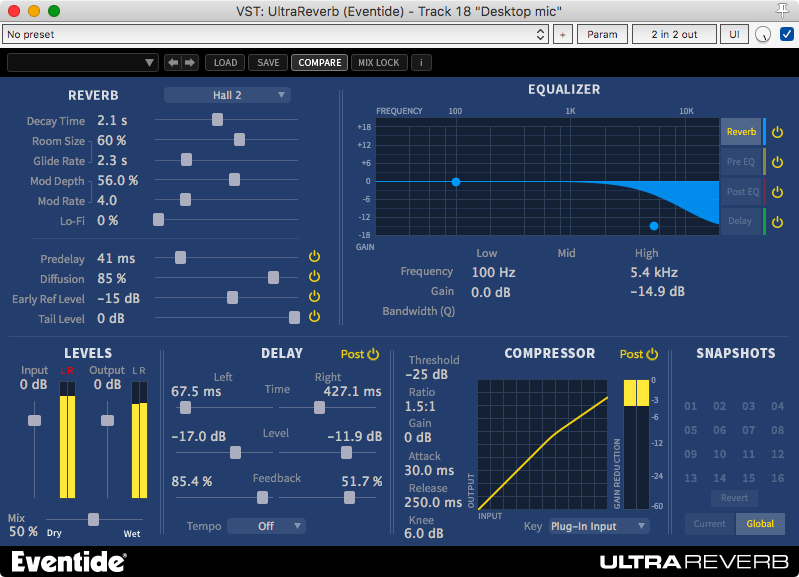Click the Low frequency 100 Hz value

[x=493, y=272]
